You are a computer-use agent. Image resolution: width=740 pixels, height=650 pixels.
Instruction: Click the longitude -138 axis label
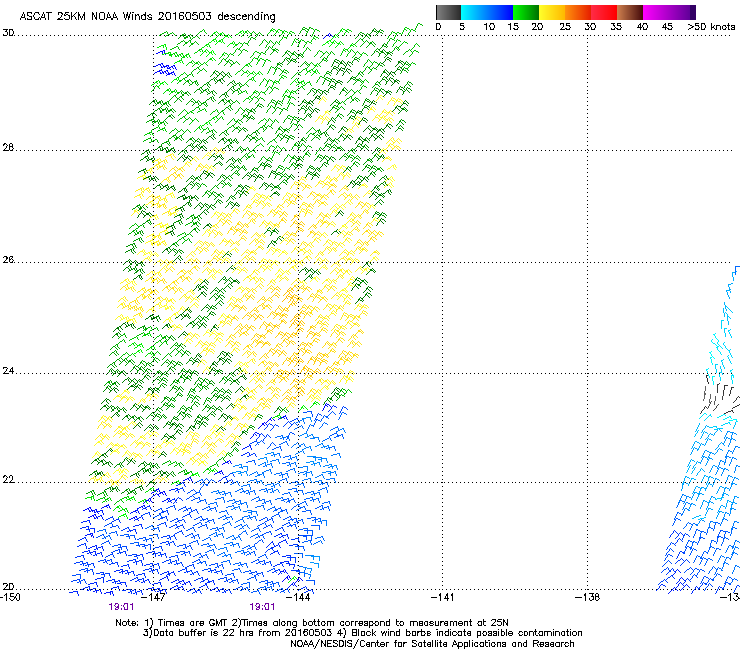[x=587, y=597]
